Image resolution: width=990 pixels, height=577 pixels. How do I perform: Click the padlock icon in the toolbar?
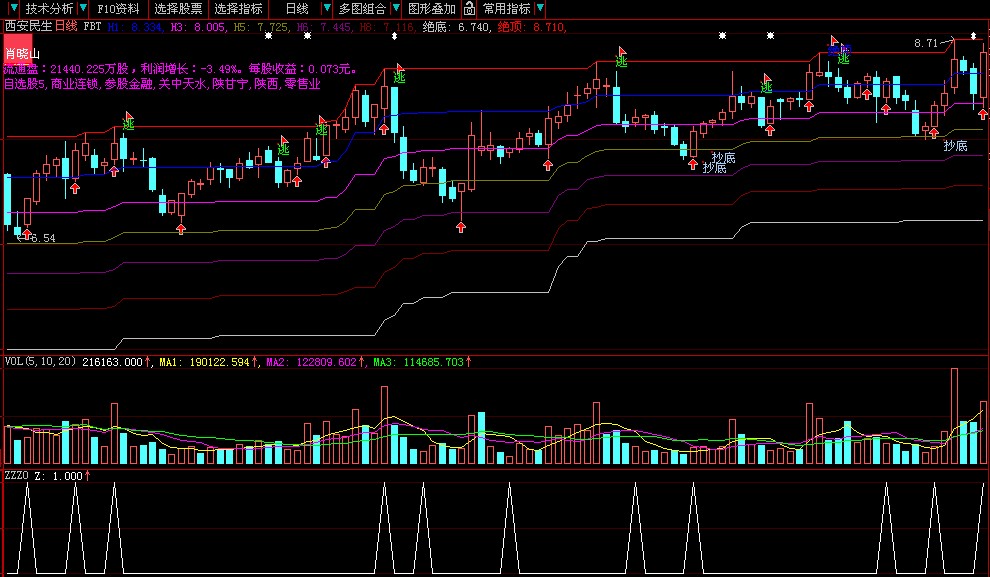pyautogui.click(x=468, y=8)
